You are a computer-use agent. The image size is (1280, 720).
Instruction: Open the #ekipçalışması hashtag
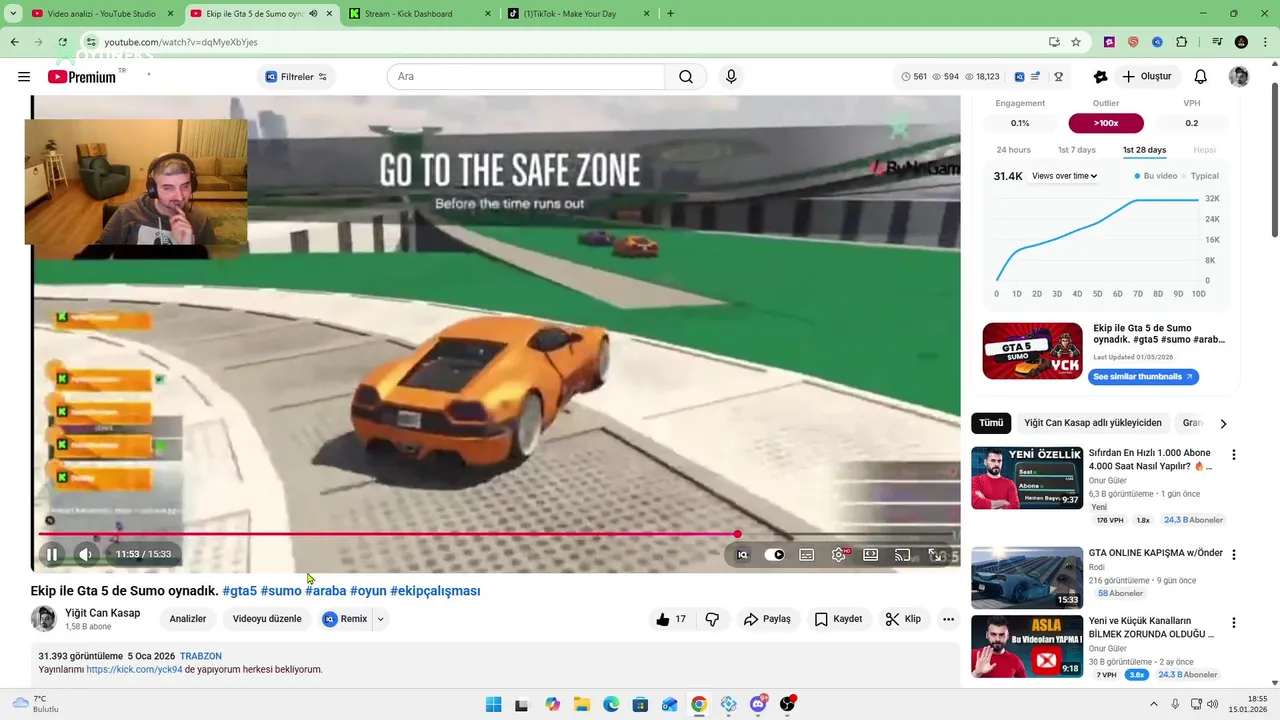[435, 591]
